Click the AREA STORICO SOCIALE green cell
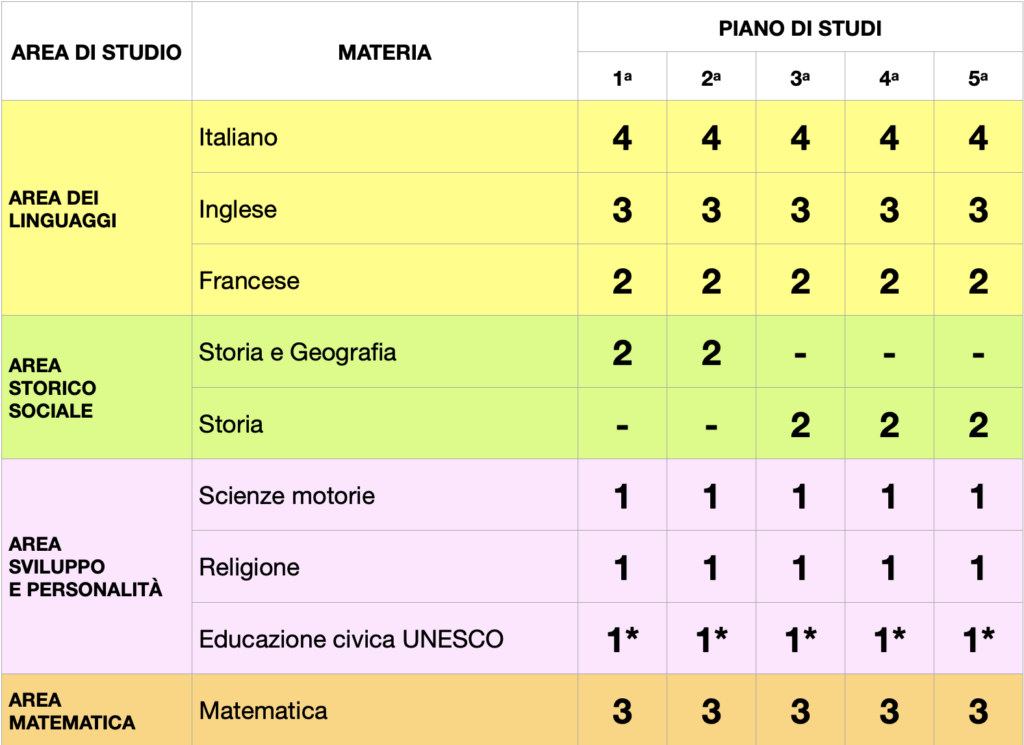 pyautogui.click(x=97, y=388)
